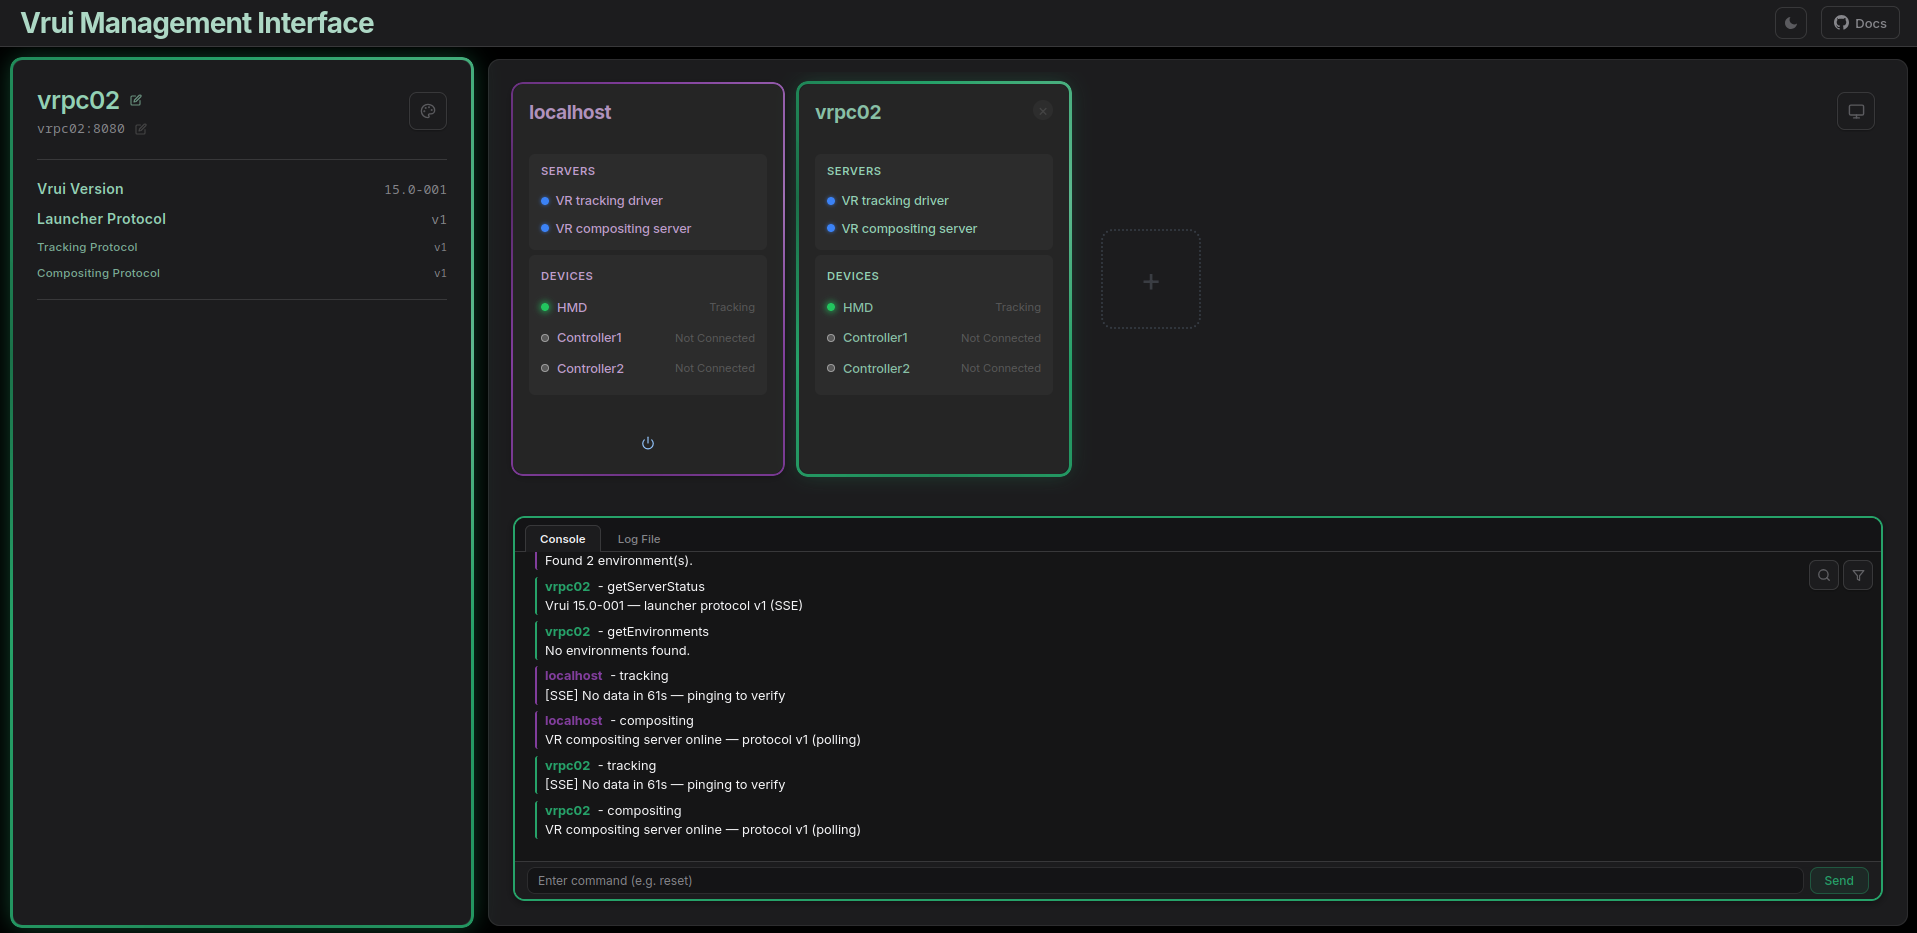Click the 15.0-001 version value
Image resolution: width=1917 pixels, height=933 pixels.
pos(415,190)
